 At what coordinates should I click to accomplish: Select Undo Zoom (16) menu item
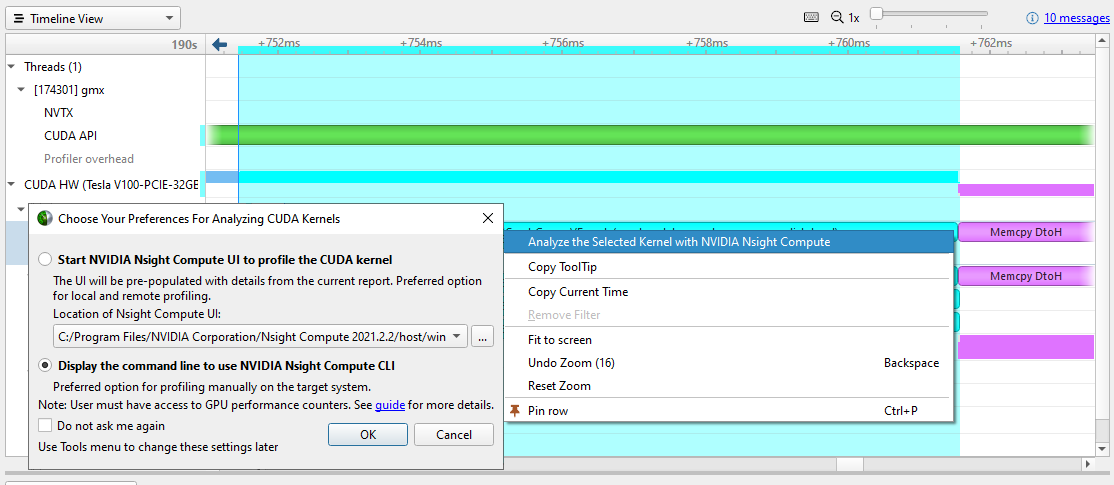728,363
